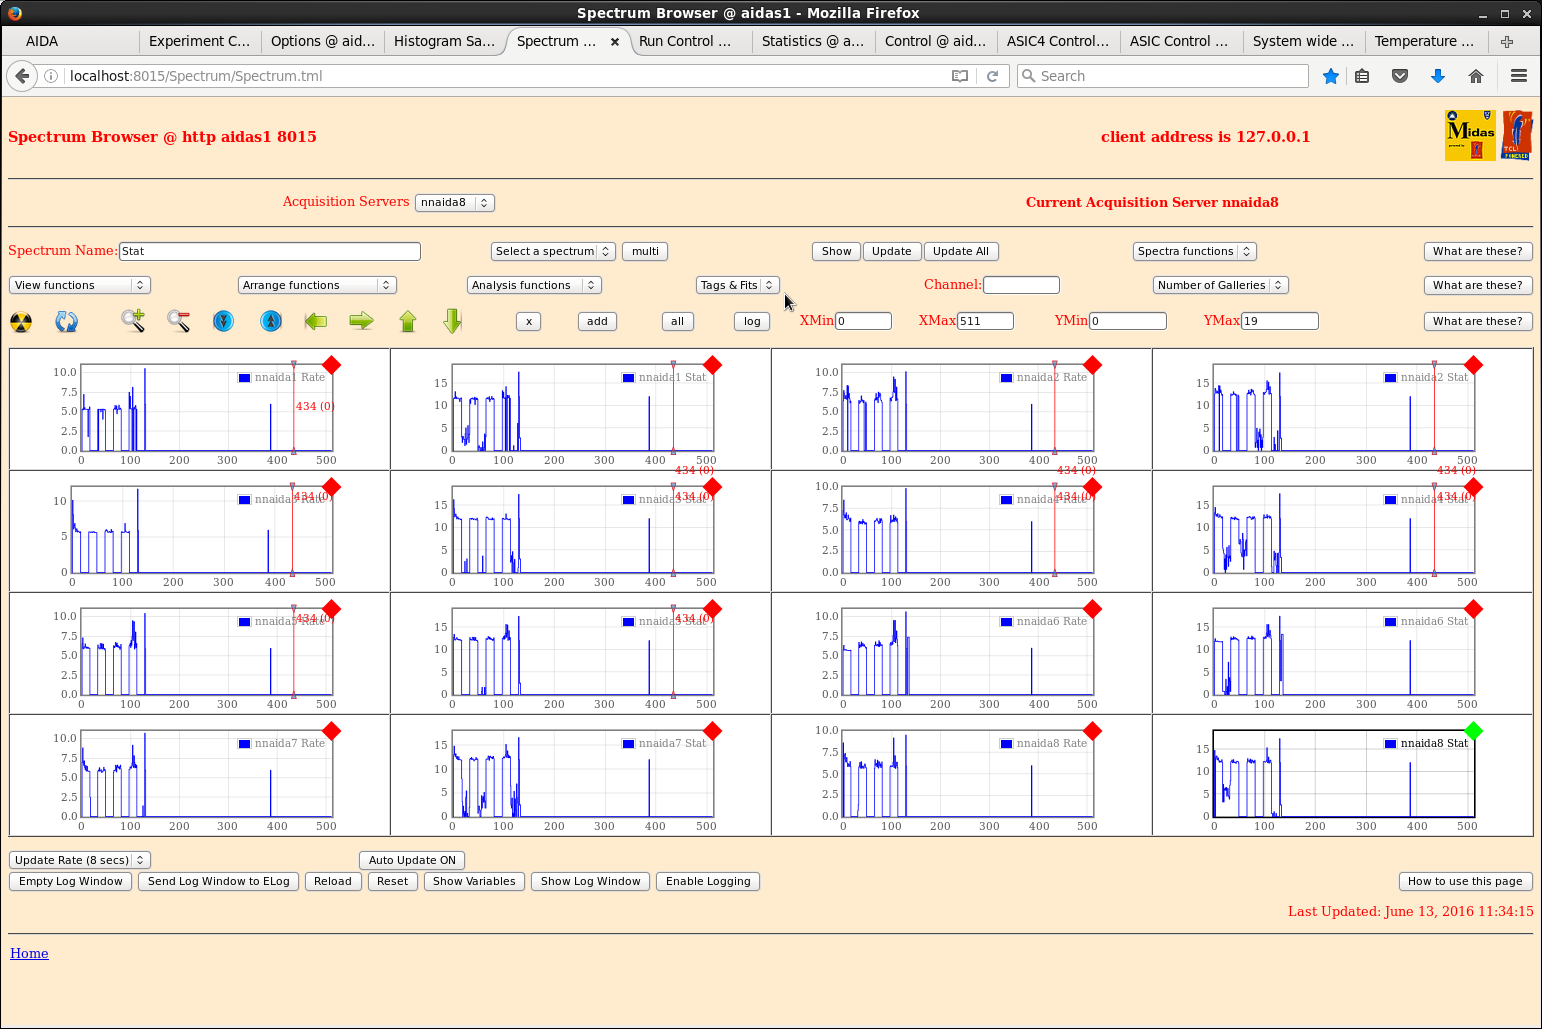Open the Temperature browser tab
Image resolution: width=1542 pixels, height=1029 pixels.
pos(1423,41)
